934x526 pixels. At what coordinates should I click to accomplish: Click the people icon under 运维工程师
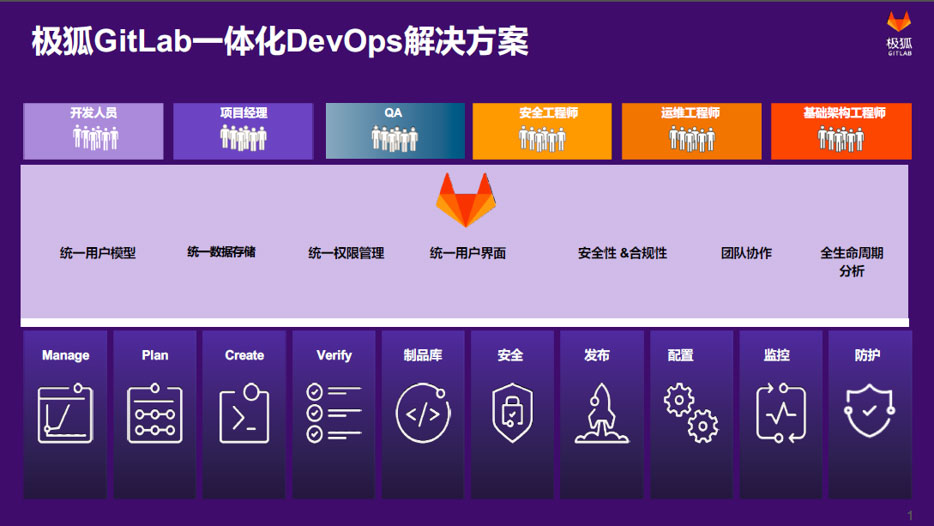coord(692,139)
